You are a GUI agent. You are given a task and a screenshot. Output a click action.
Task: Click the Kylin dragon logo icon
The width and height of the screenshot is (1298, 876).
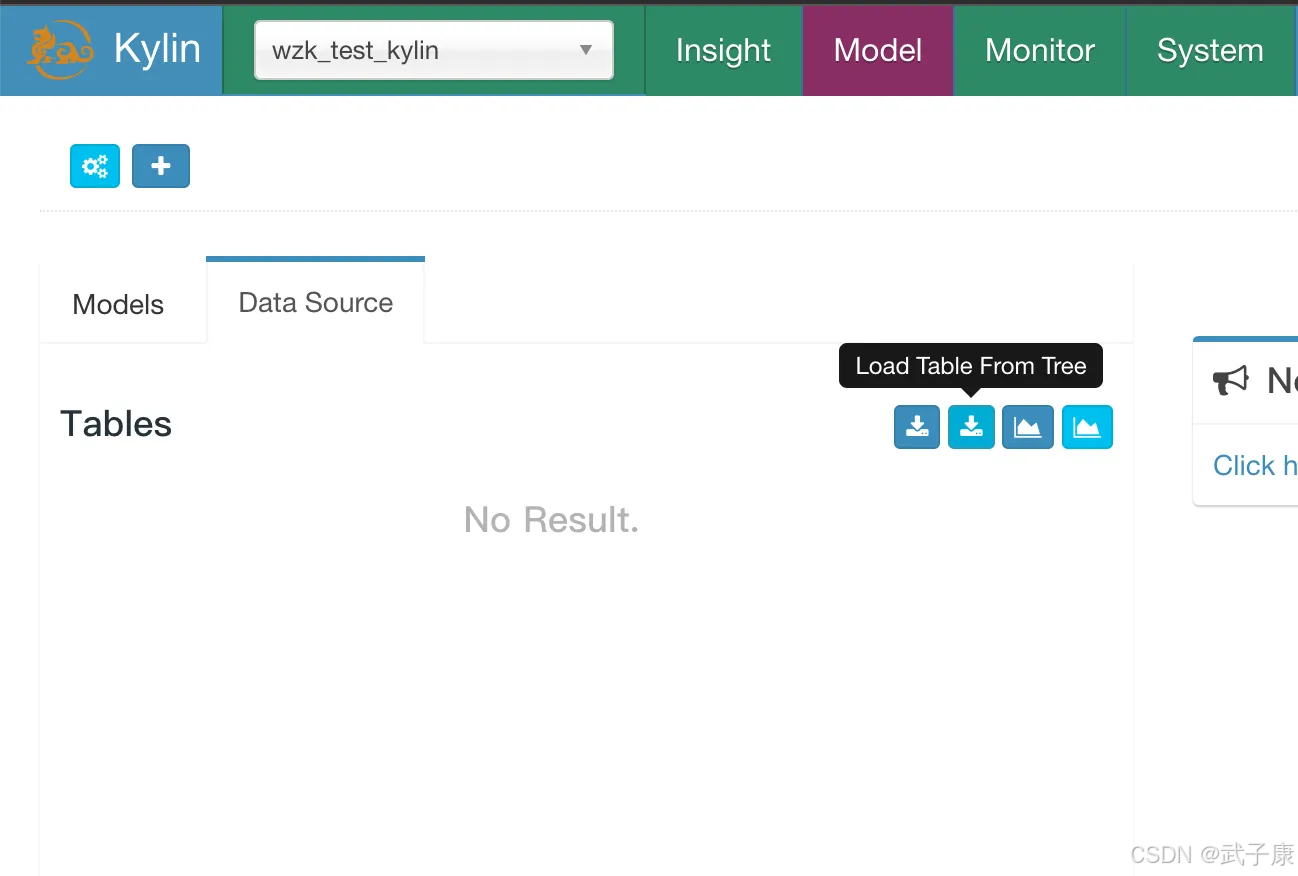coord(60,50)
